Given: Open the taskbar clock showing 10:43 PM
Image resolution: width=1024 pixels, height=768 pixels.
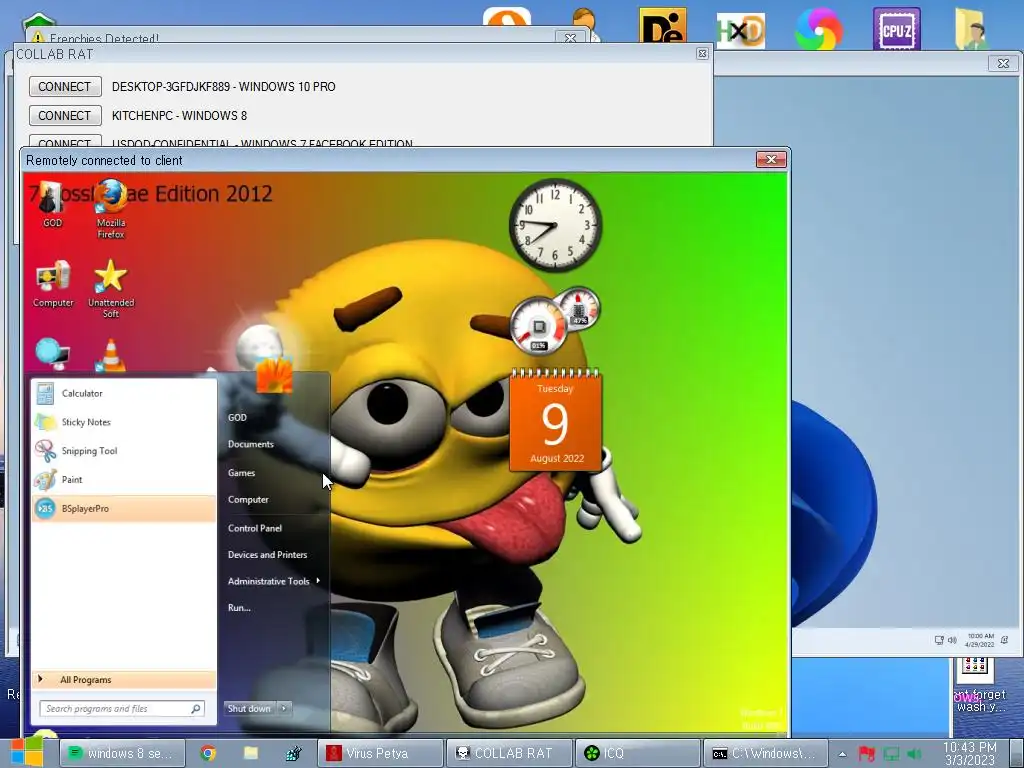Looking at the screenshot, I should pyautogui.click(x=970, y=753).
